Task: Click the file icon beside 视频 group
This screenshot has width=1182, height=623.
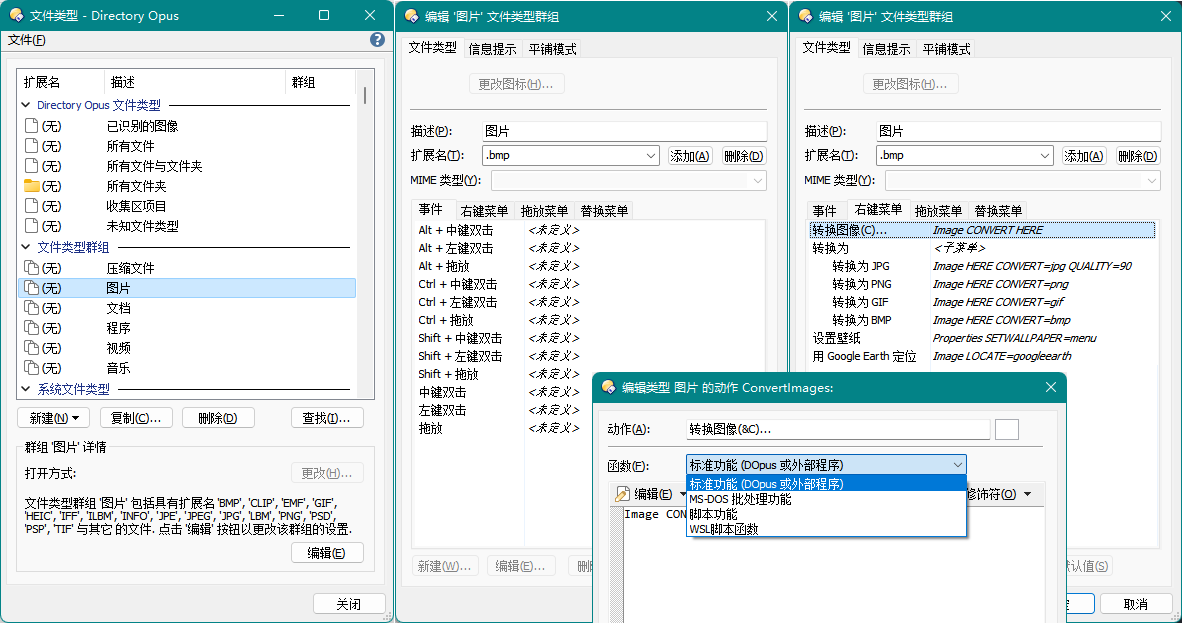Action: pos(31,348)
